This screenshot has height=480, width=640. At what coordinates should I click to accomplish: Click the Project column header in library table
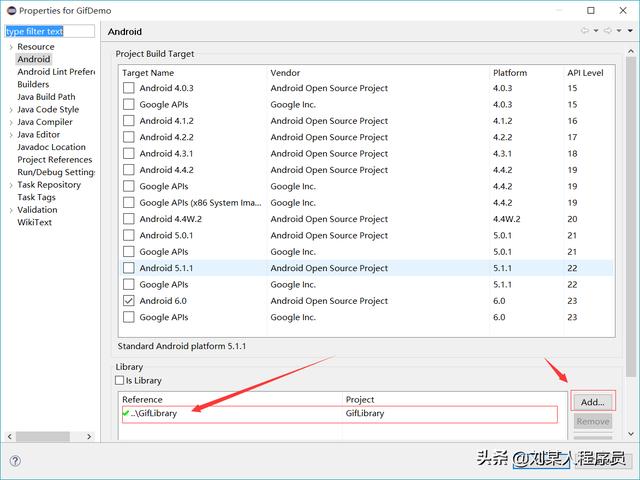360,399
